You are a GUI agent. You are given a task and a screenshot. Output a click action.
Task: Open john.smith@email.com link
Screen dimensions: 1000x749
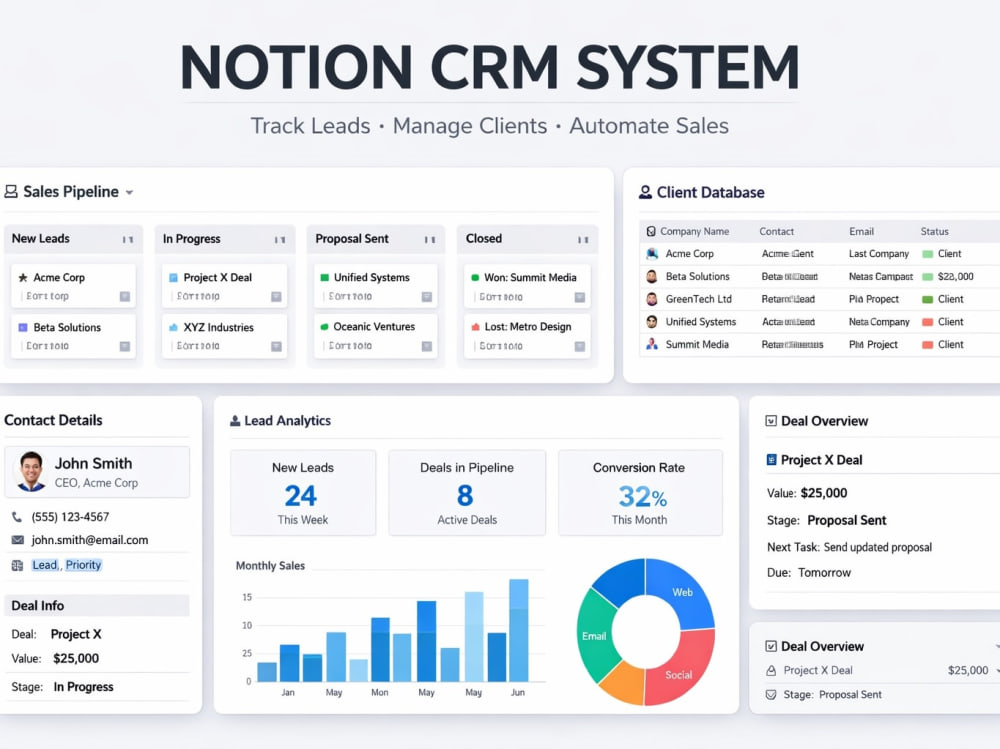[x=90, y=540]
